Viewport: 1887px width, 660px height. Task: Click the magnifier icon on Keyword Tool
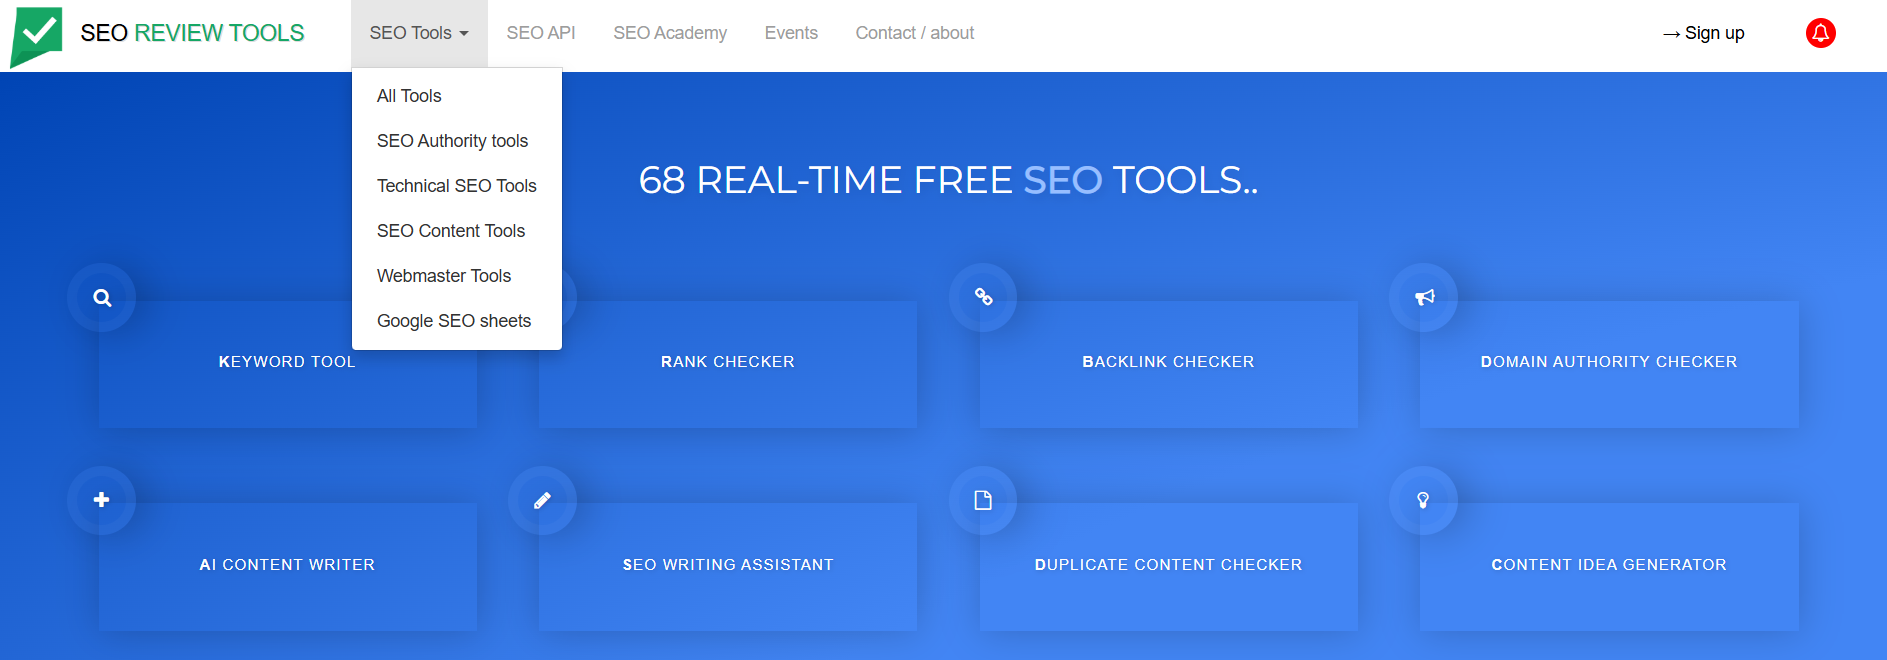102,297
